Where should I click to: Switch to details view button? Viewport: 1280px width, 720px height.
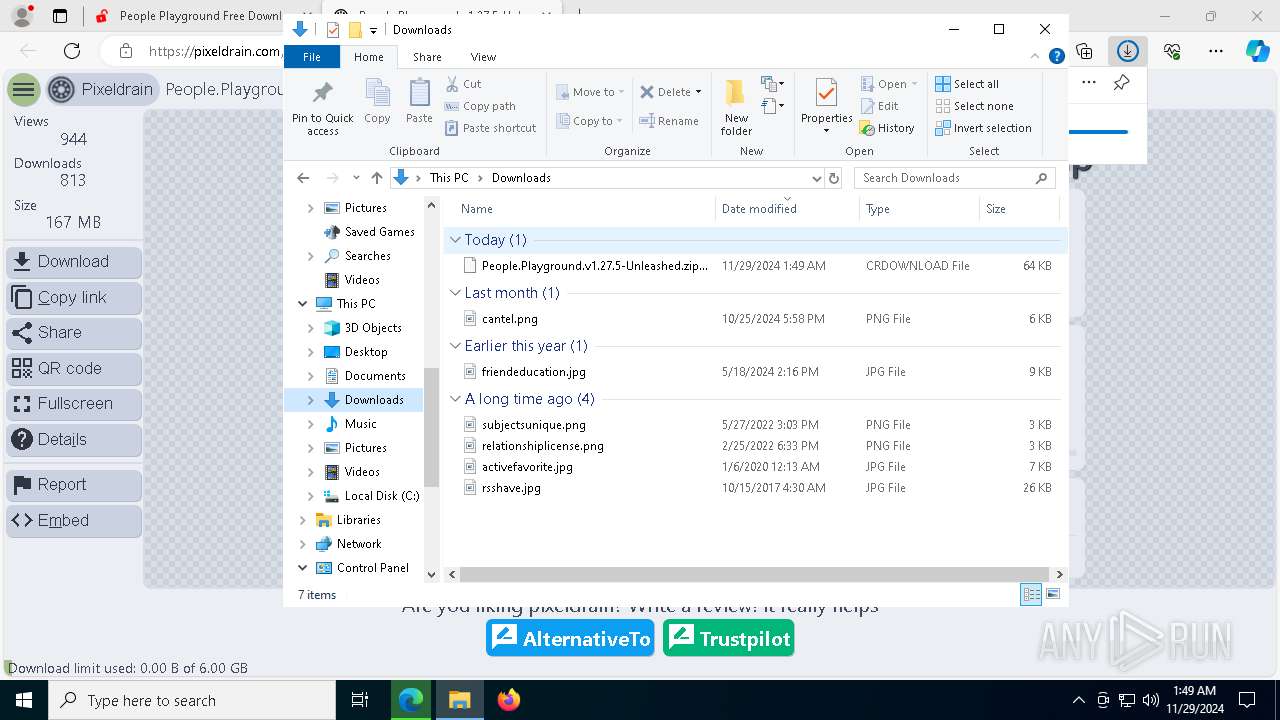[x=1031, y=595]
